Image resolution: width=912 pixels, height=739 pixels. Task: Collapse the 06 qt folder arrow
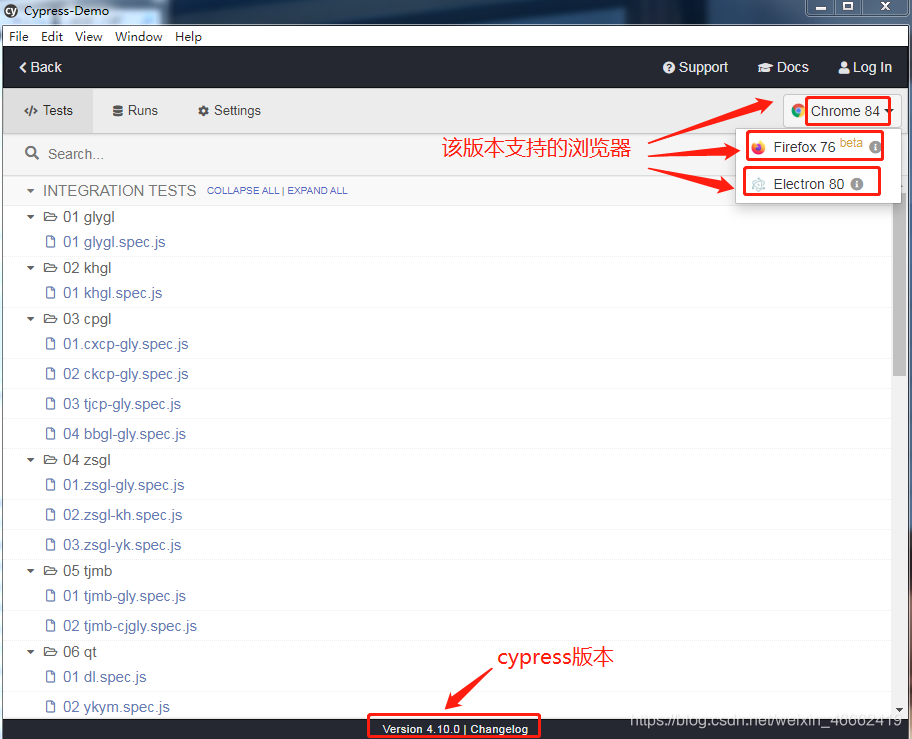(30, 652)
